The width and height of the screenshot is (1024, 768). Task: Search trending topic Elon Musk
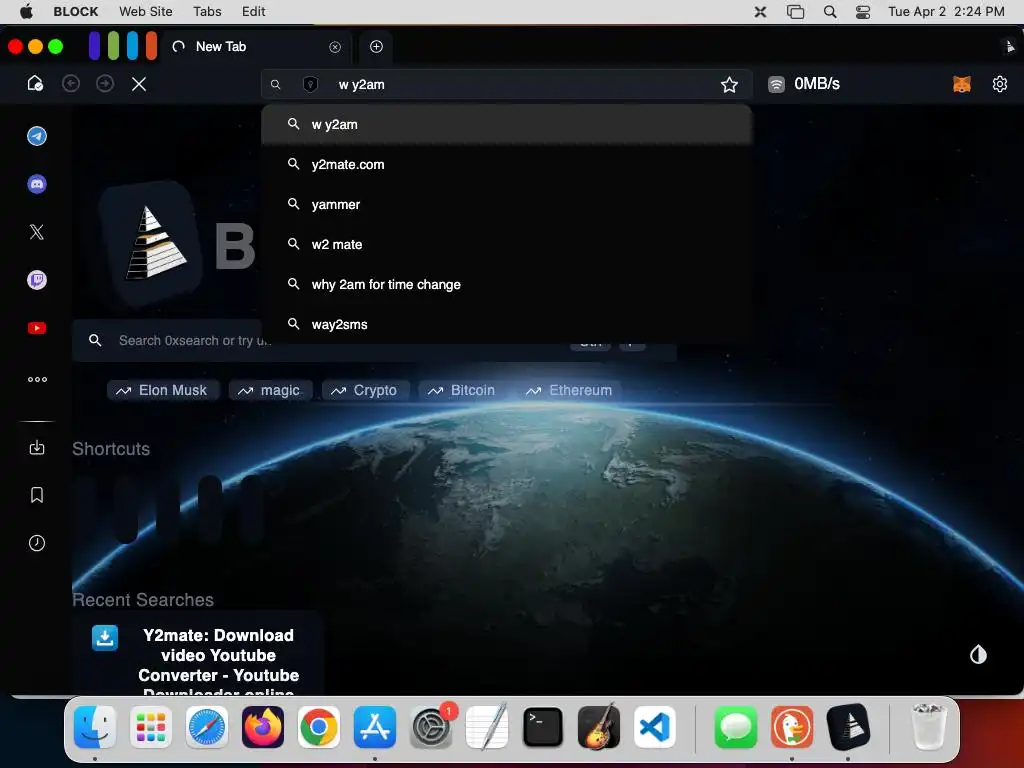pyautogui.click(x=163, y=390)
